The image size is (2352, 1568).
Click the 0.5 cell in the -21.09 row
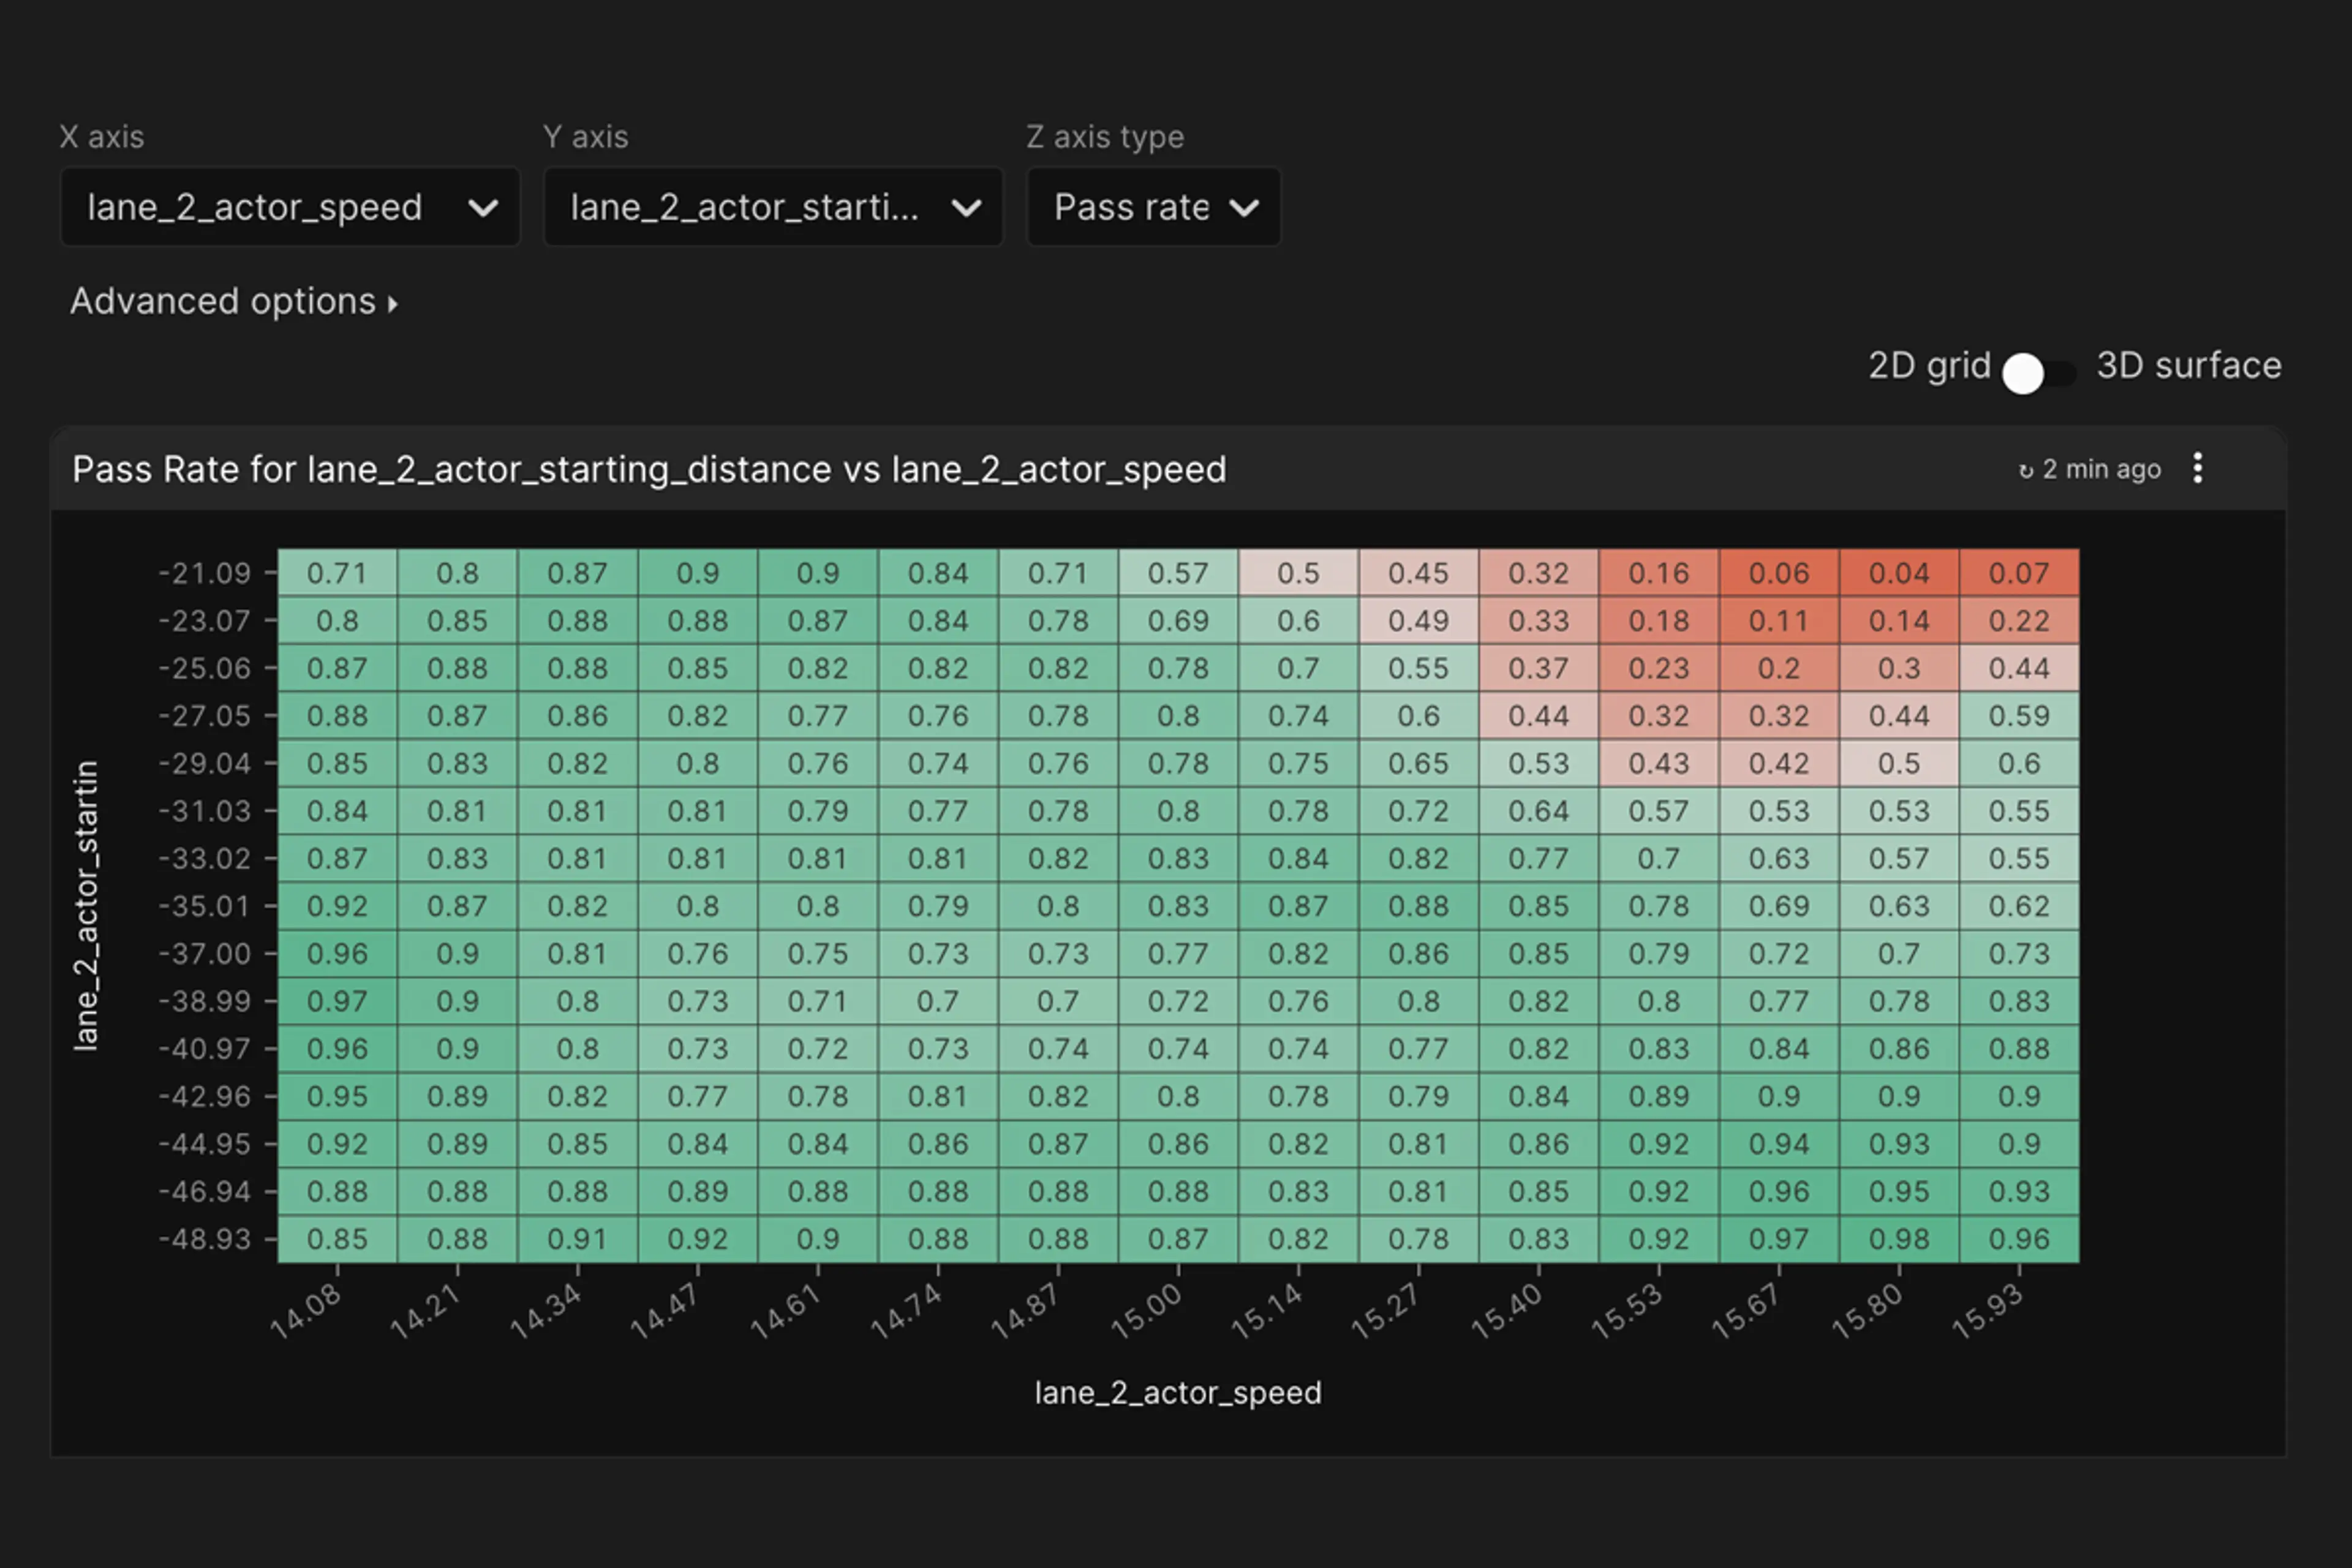1298,573
